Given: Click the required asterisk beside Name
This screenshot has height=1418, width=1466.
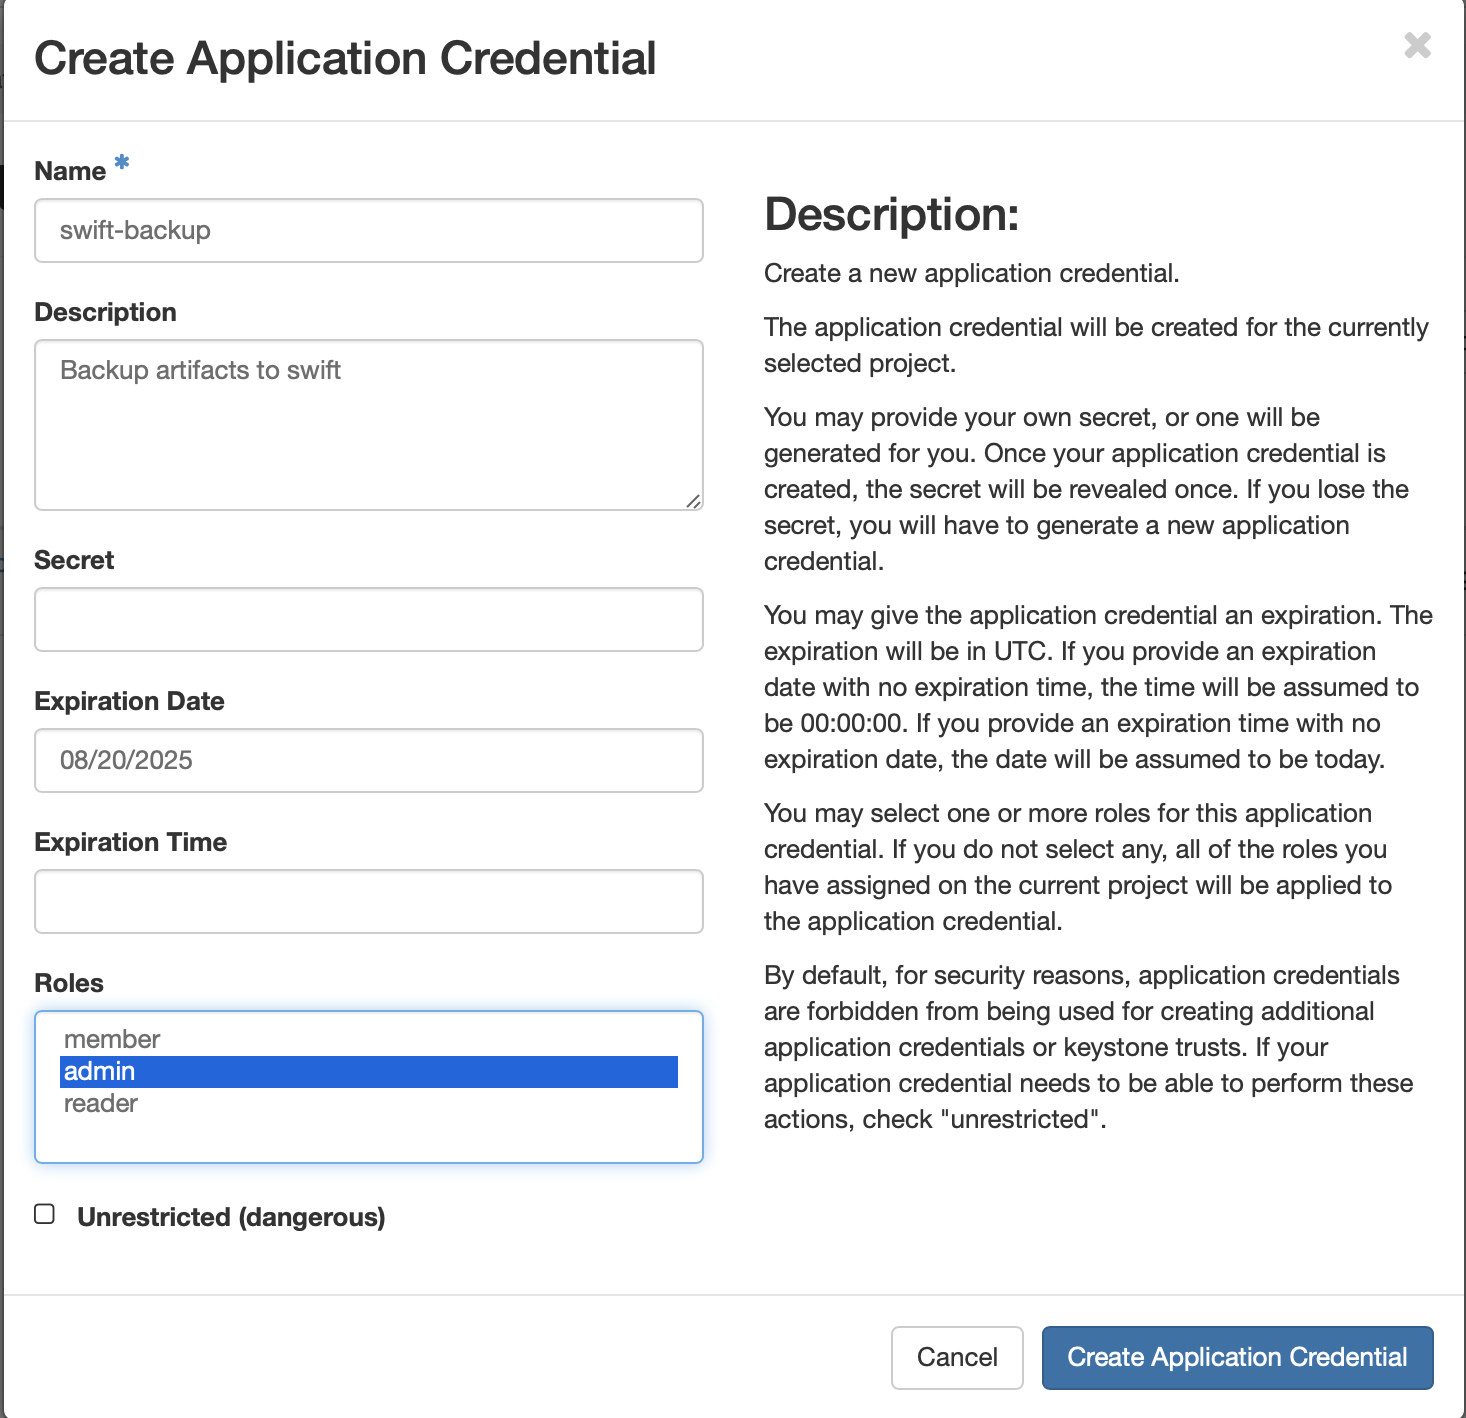Looking at the screenshot, I should point(122,162).
